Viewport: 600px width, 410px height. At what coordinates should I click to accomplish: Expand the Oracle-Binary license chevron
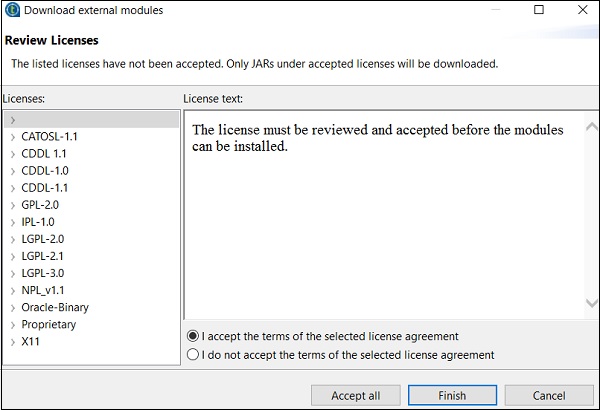coord(13,307)
